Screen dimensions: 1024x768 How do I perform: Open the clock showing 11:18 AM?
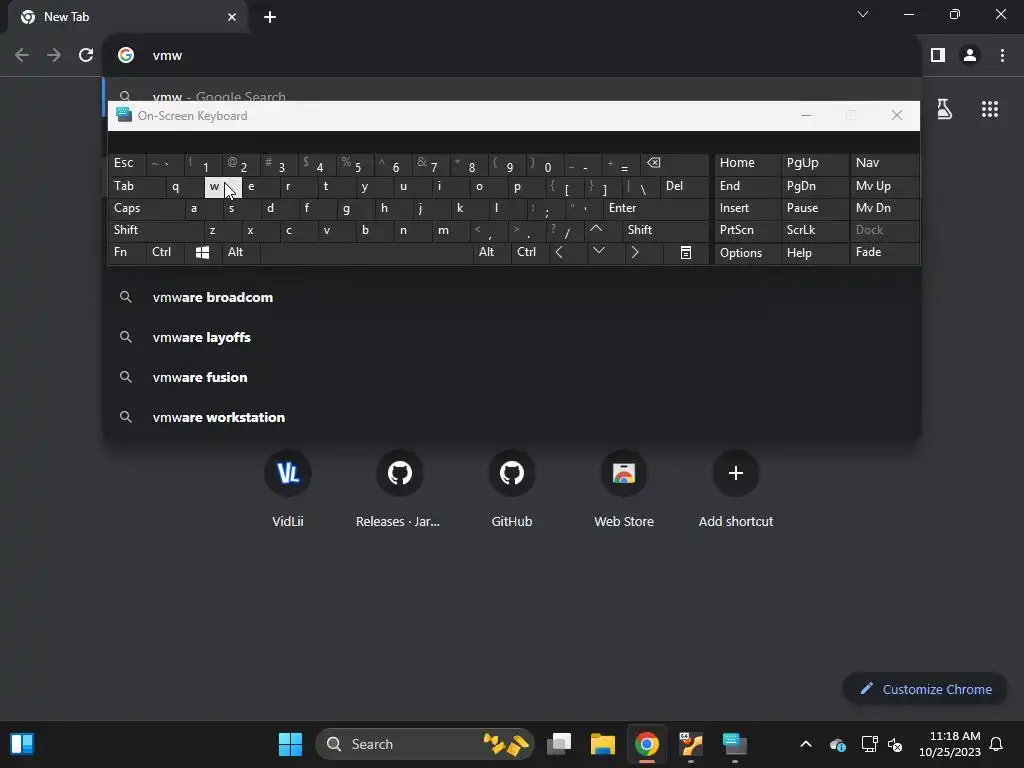(949, 744)
